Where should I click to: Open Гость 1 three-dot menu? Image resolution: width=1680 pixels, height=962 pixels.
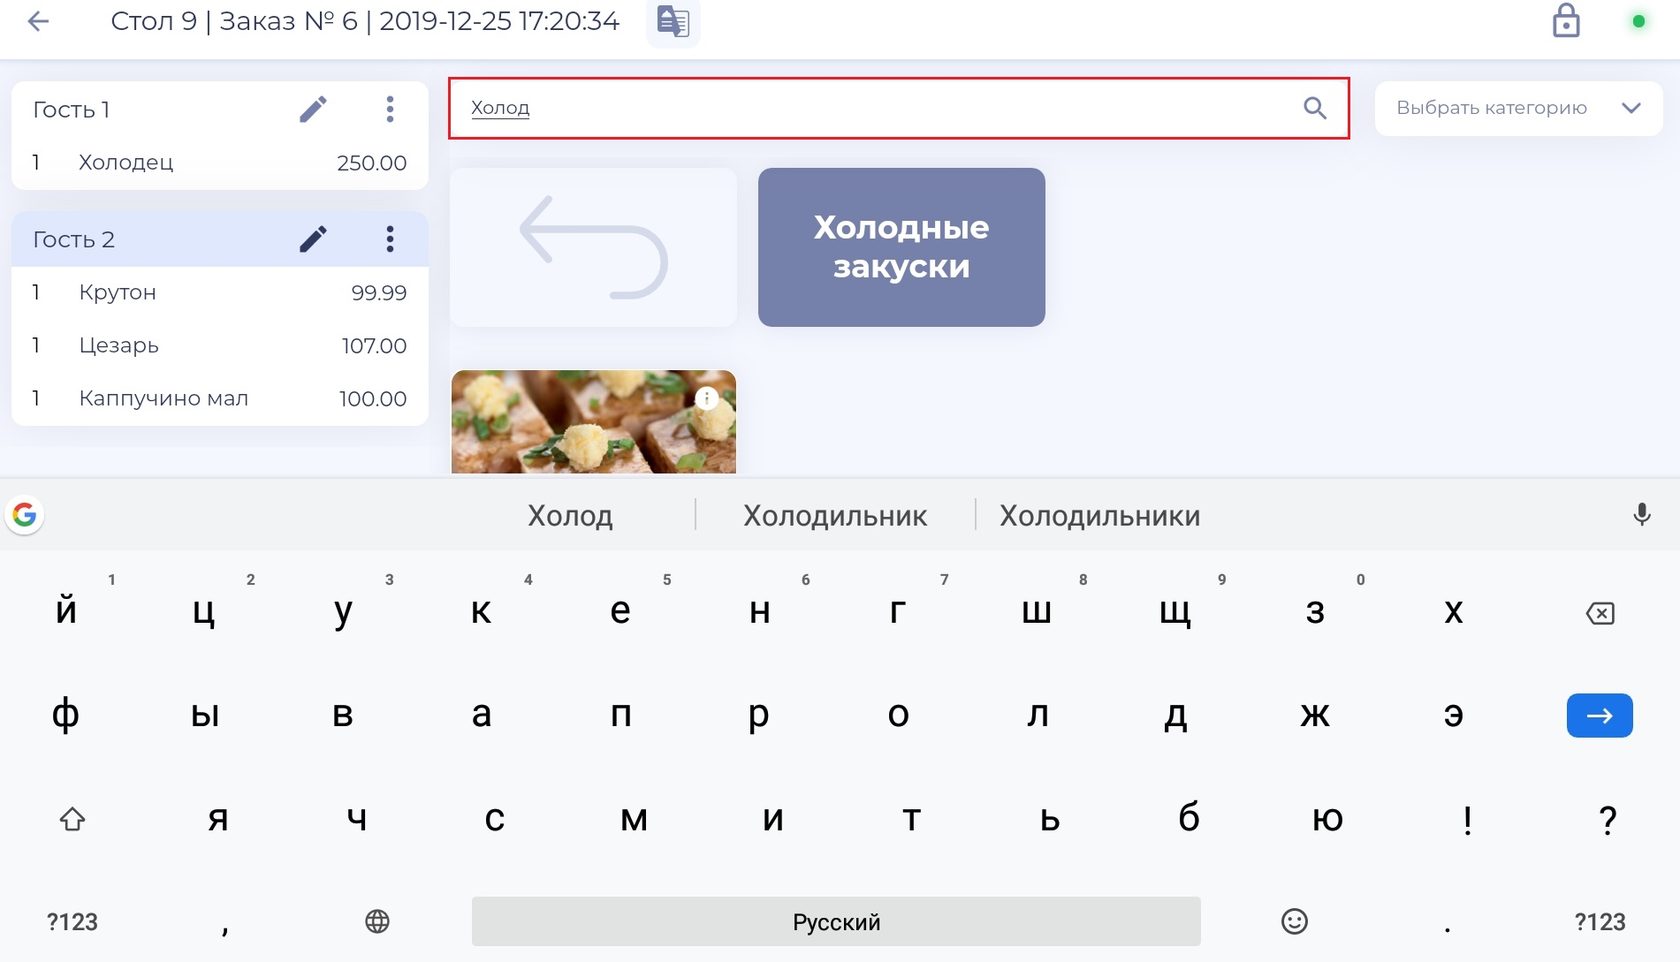click(390, 109)
